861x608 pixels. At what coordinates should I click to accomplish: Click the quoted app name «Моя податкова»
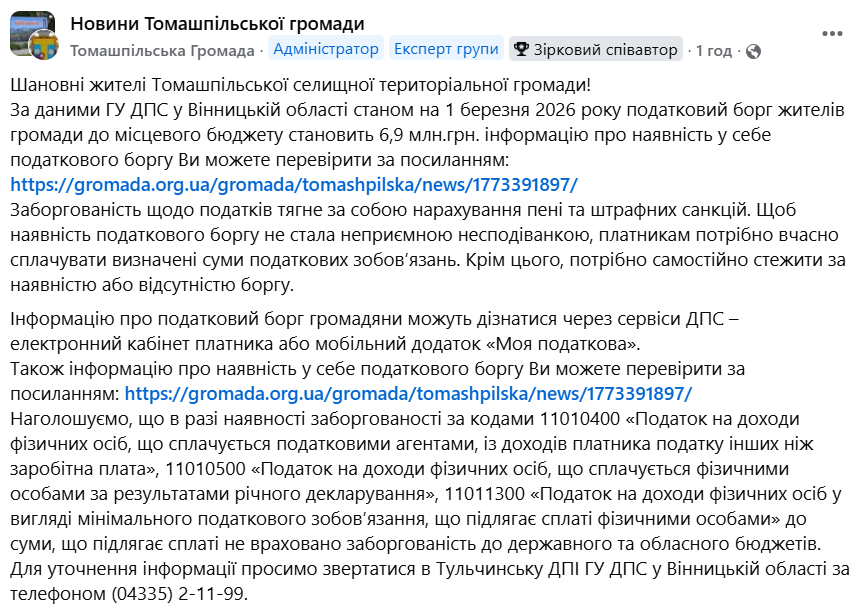point(553,344)
